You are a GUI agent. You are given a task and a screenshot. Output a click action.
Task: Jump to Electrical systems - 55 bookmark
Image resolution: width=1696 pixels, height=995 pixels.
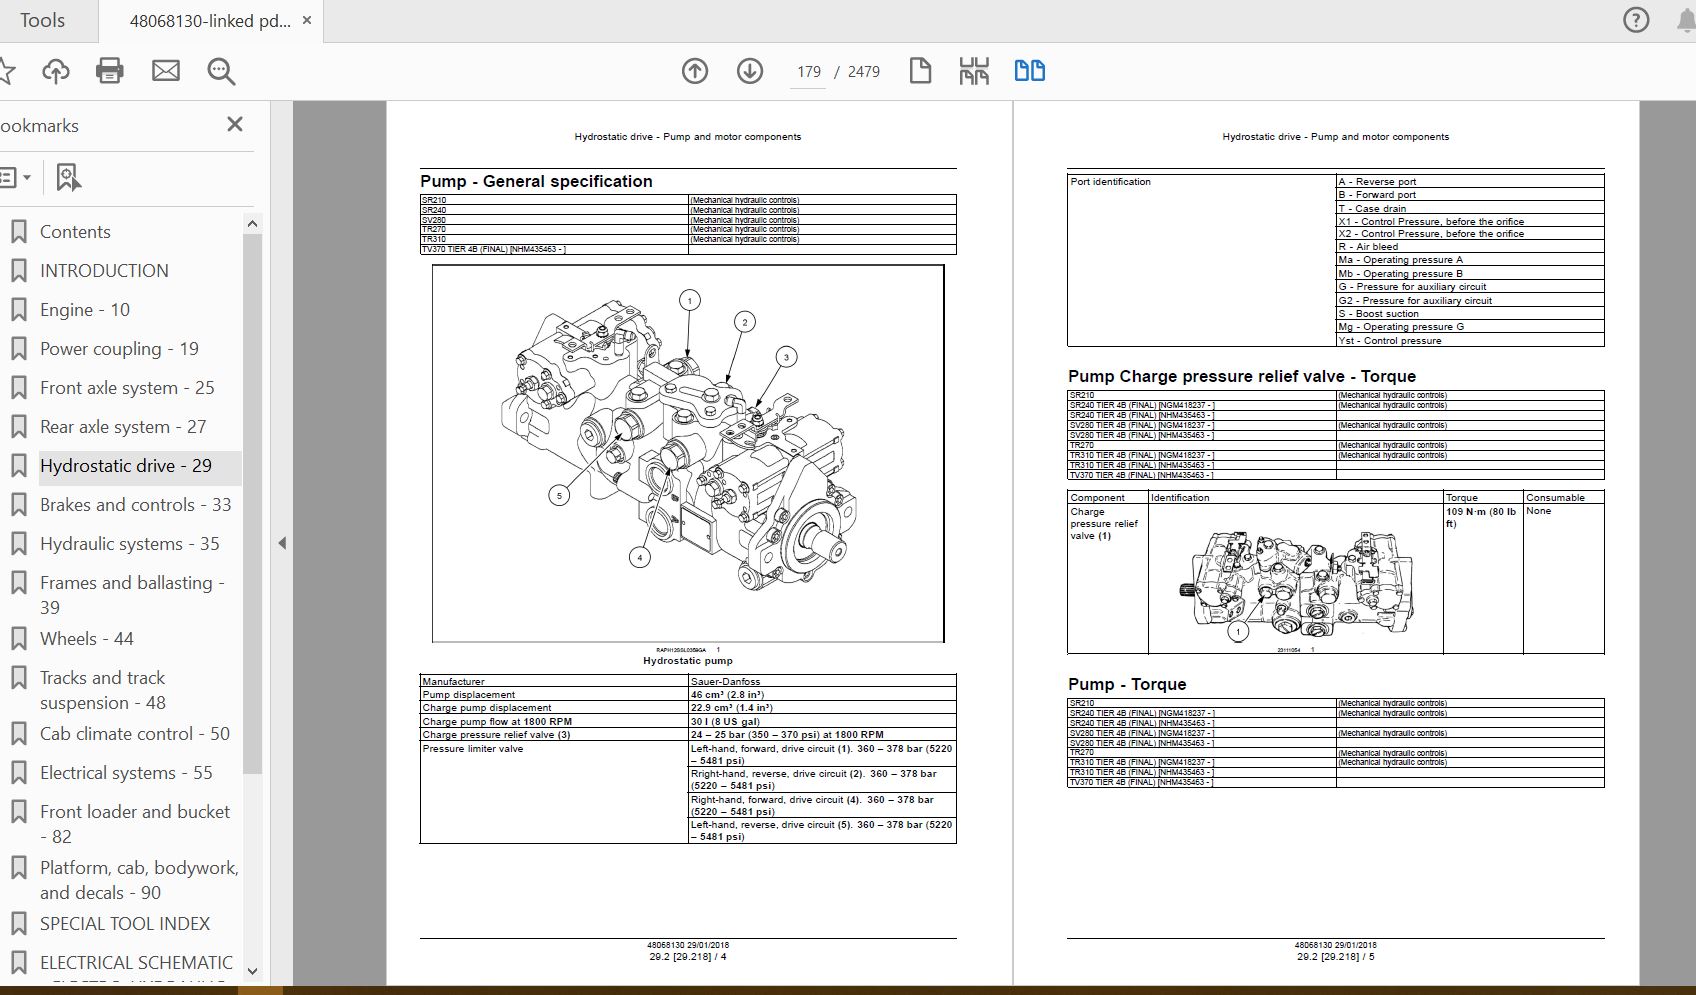coord(126,773)
